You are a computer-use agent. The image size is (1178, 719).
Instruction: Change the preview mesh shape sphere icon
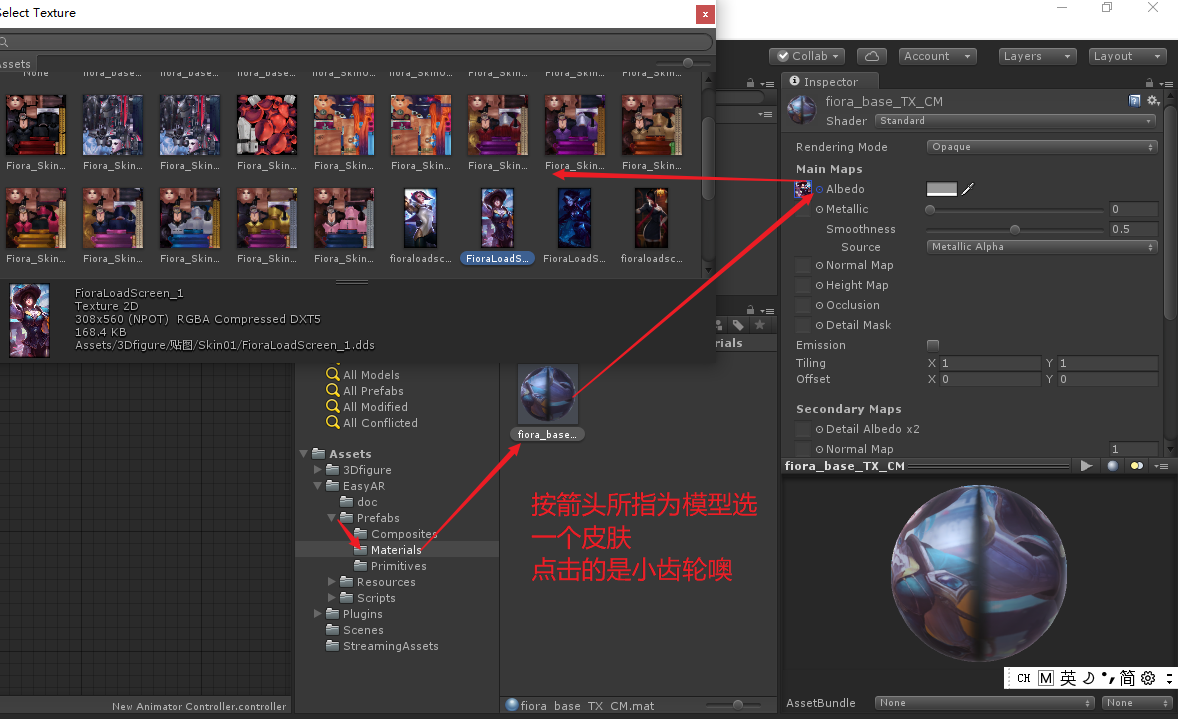click(1113, 466)
